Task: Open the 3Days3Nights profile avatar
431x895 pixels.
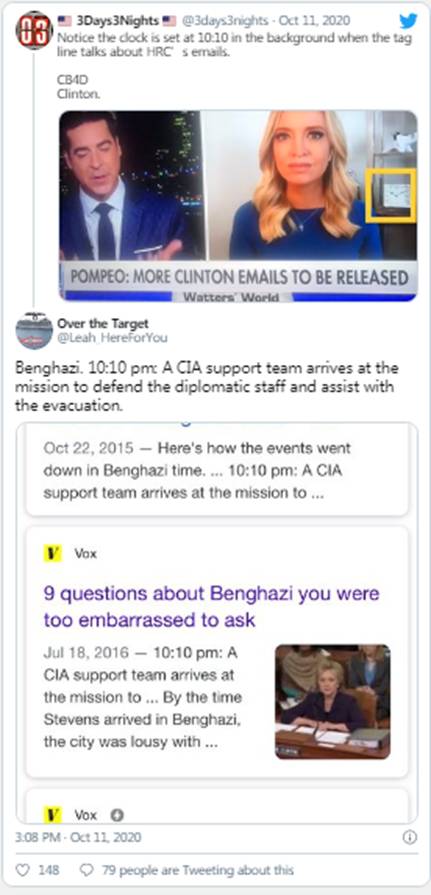Action: click(x=34, y=29)
